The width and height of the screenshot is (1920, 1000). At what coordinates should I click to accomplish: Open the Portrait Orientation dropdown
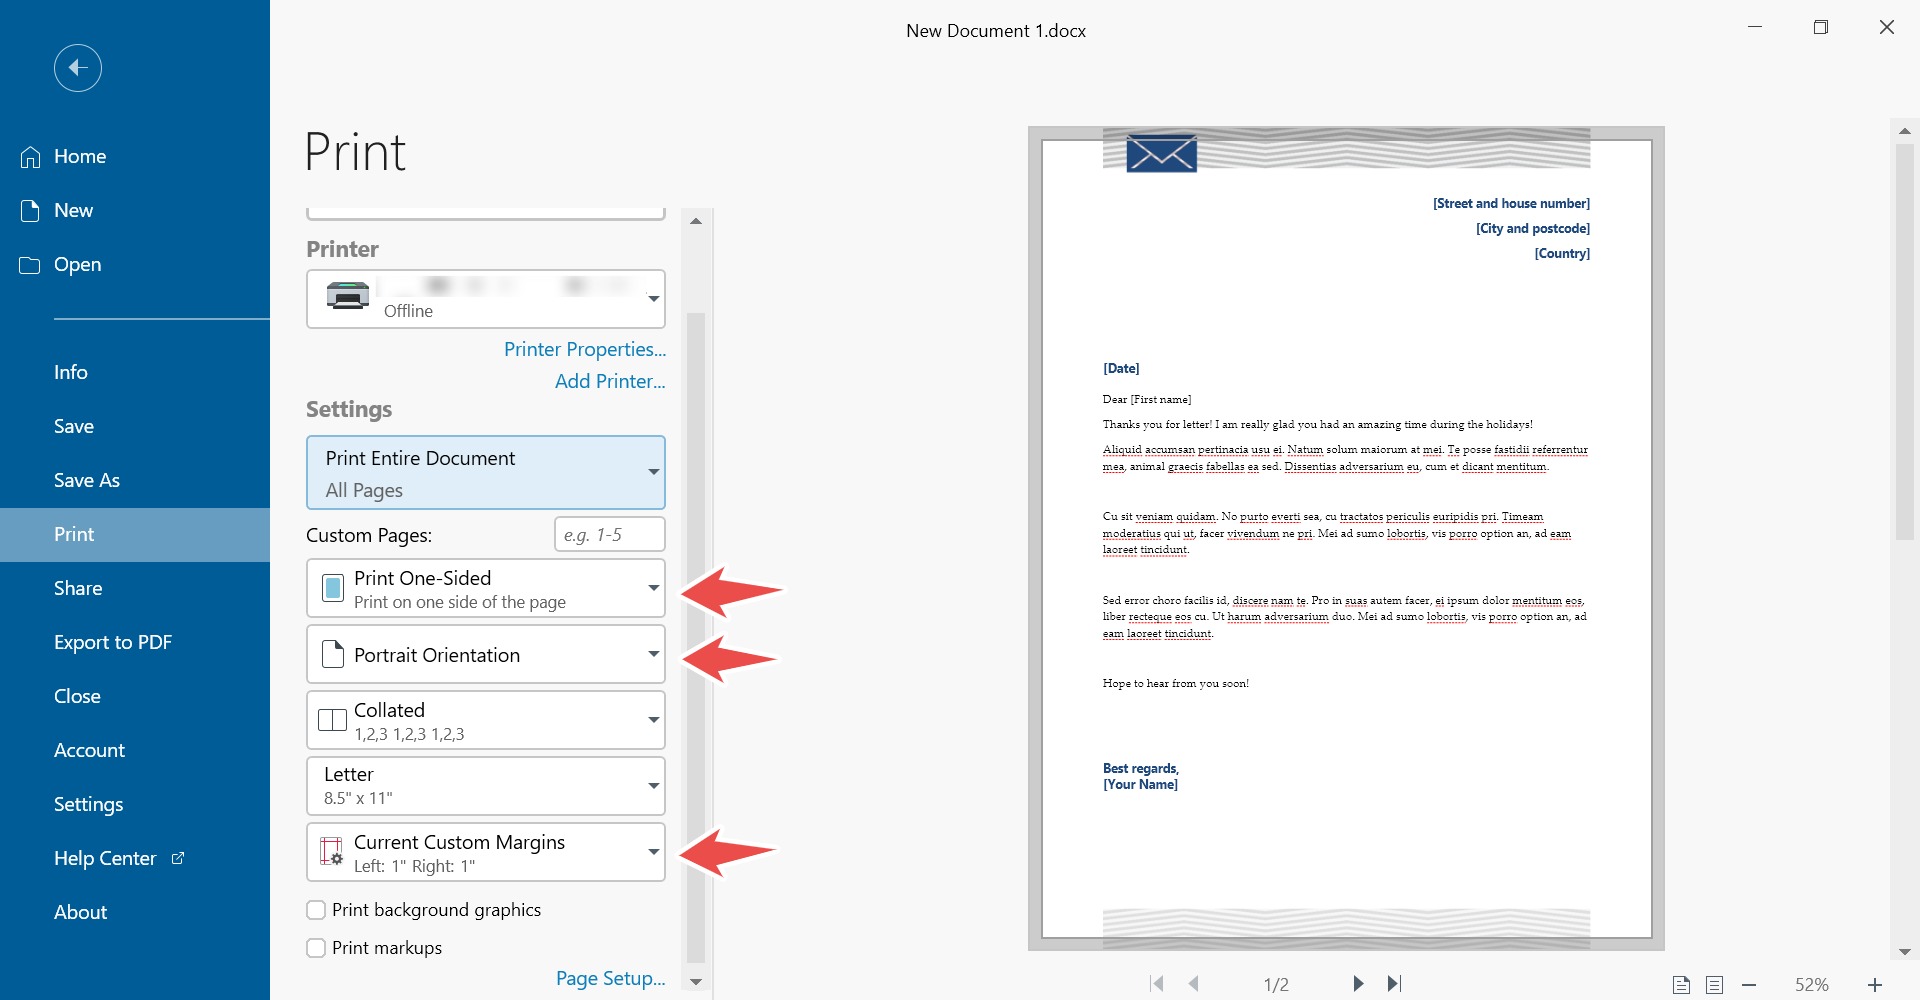click(x=486, y=655)
